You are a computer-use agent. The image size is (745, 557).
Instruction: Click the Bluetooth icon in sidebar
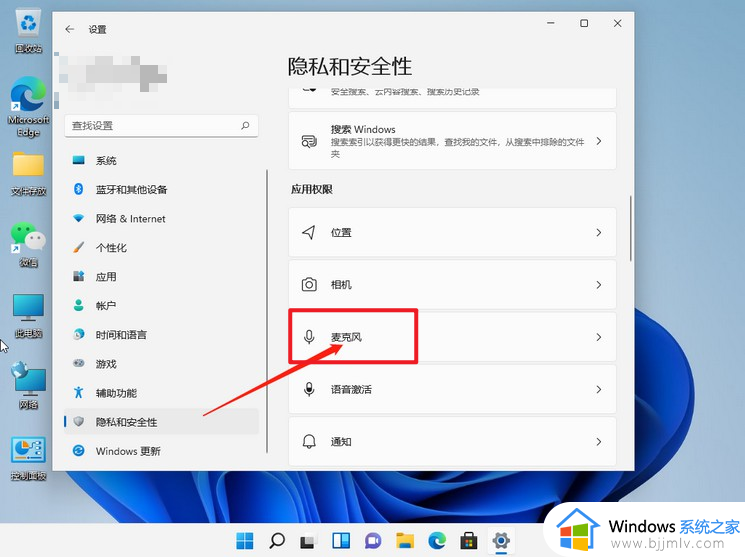[x=78, y=189]
